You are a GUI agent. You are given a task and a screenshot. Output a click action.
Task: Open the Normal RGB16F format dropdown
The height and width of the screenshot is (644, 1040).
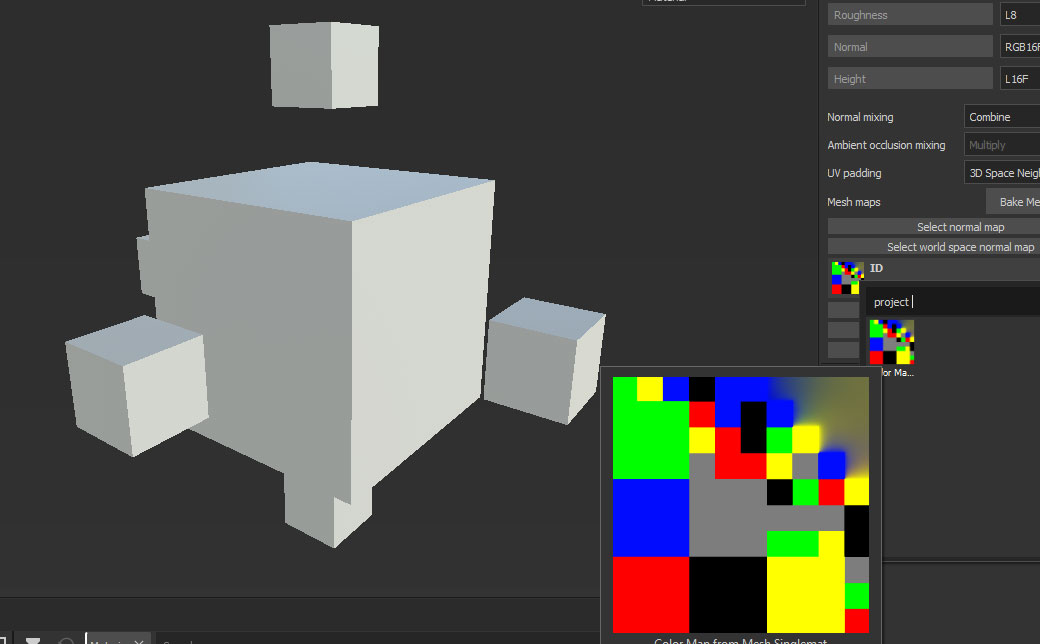click(1019, 46)
